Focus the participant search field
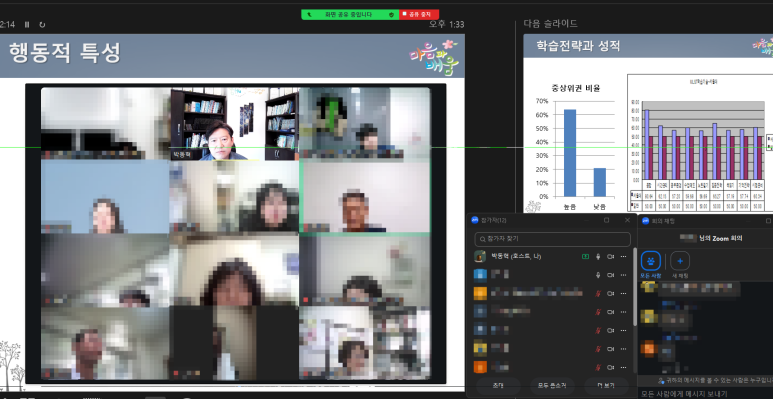This screenshot has height=399, width=773. point(552,239)
